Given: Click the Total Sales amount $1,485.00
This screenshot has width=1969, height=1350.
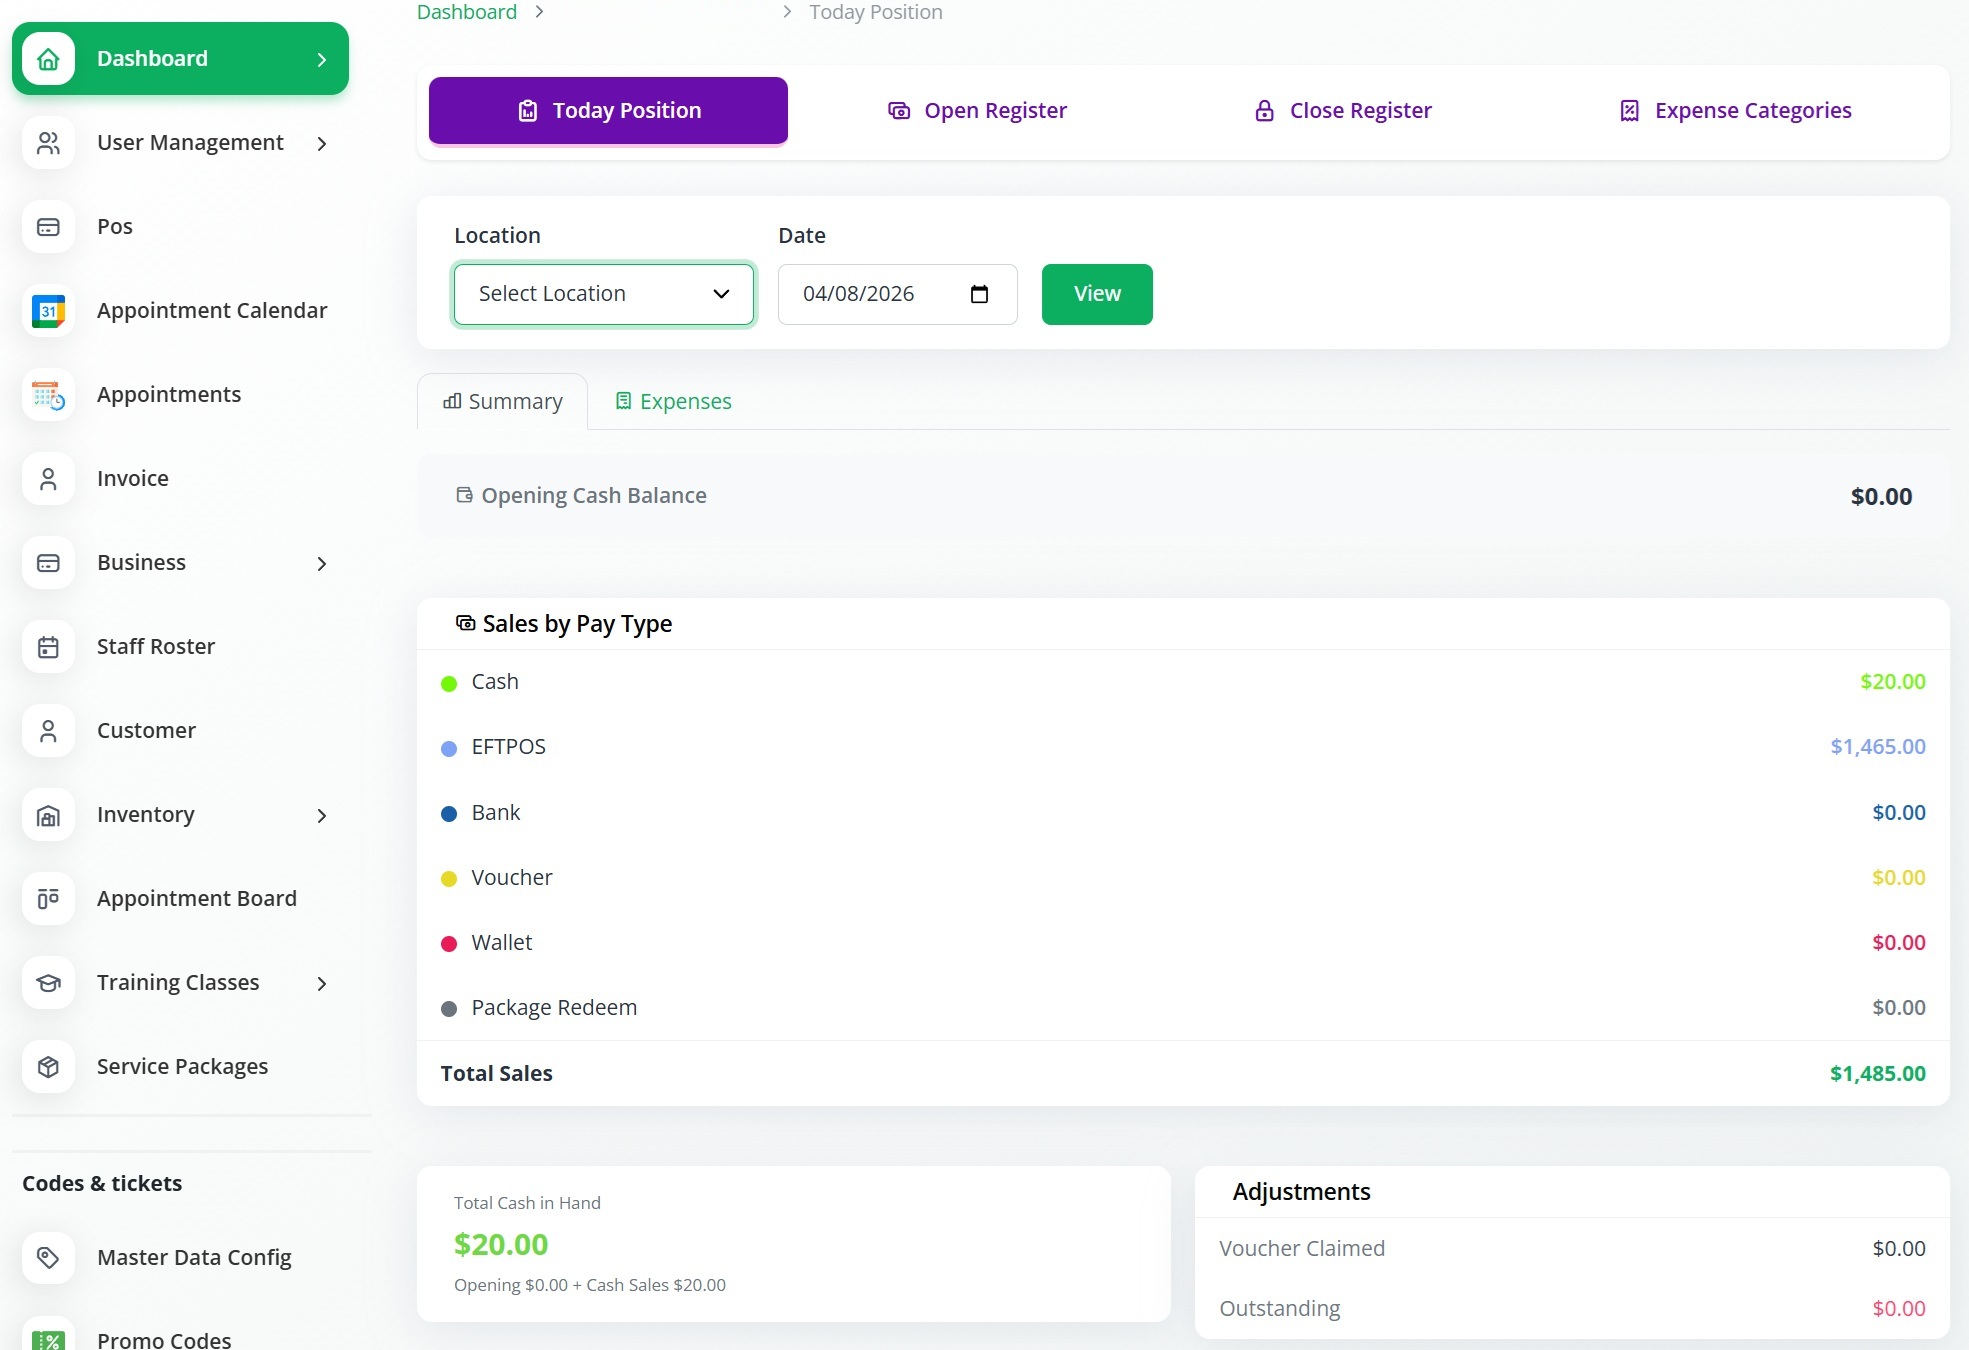Looking at the screenshot, I should (x=1878, y=1074).
